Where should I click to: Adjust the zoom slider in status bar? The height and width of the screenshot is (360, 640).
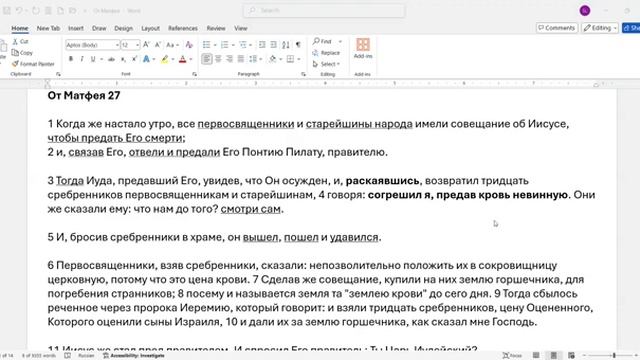(614, 356)
